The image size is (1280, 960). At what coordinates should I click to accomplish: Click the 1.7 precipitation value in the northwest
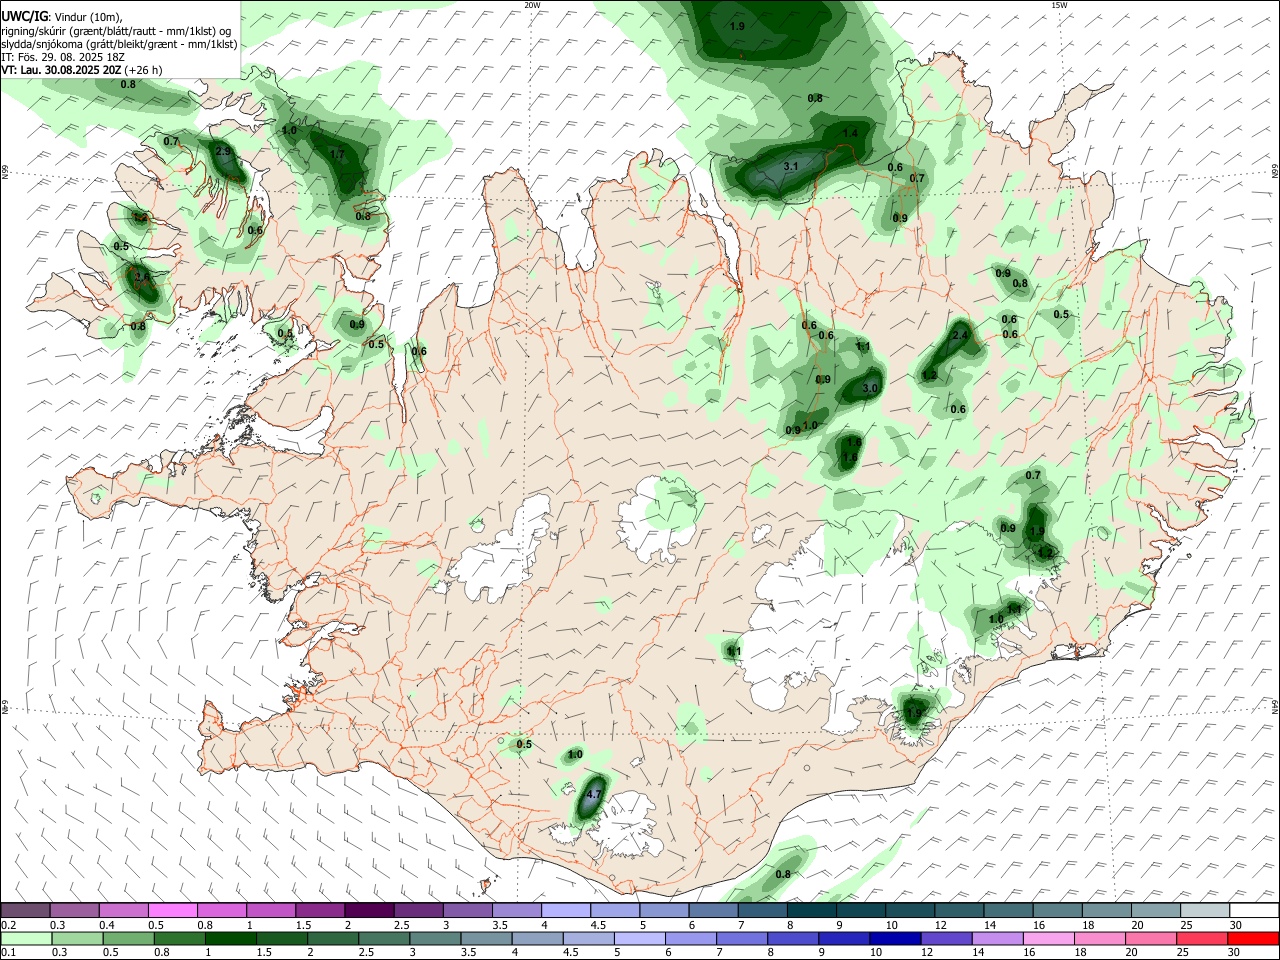(x=337, y=154)
